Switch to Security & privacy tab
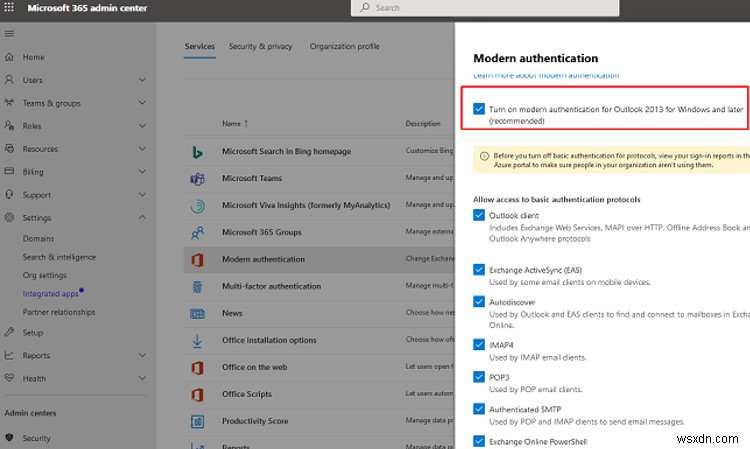Image resolution: width=750 pixels, height=449 pixels. pyautogui.click(x=260, y=46)
